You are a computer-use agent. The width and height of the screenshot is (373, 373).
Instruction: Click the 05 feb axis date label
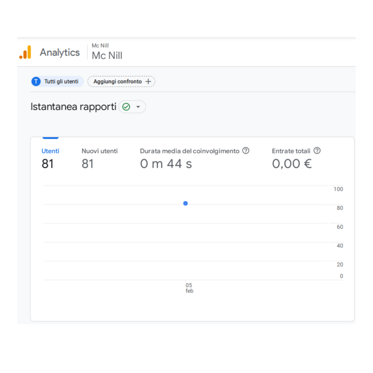[189, 288]
